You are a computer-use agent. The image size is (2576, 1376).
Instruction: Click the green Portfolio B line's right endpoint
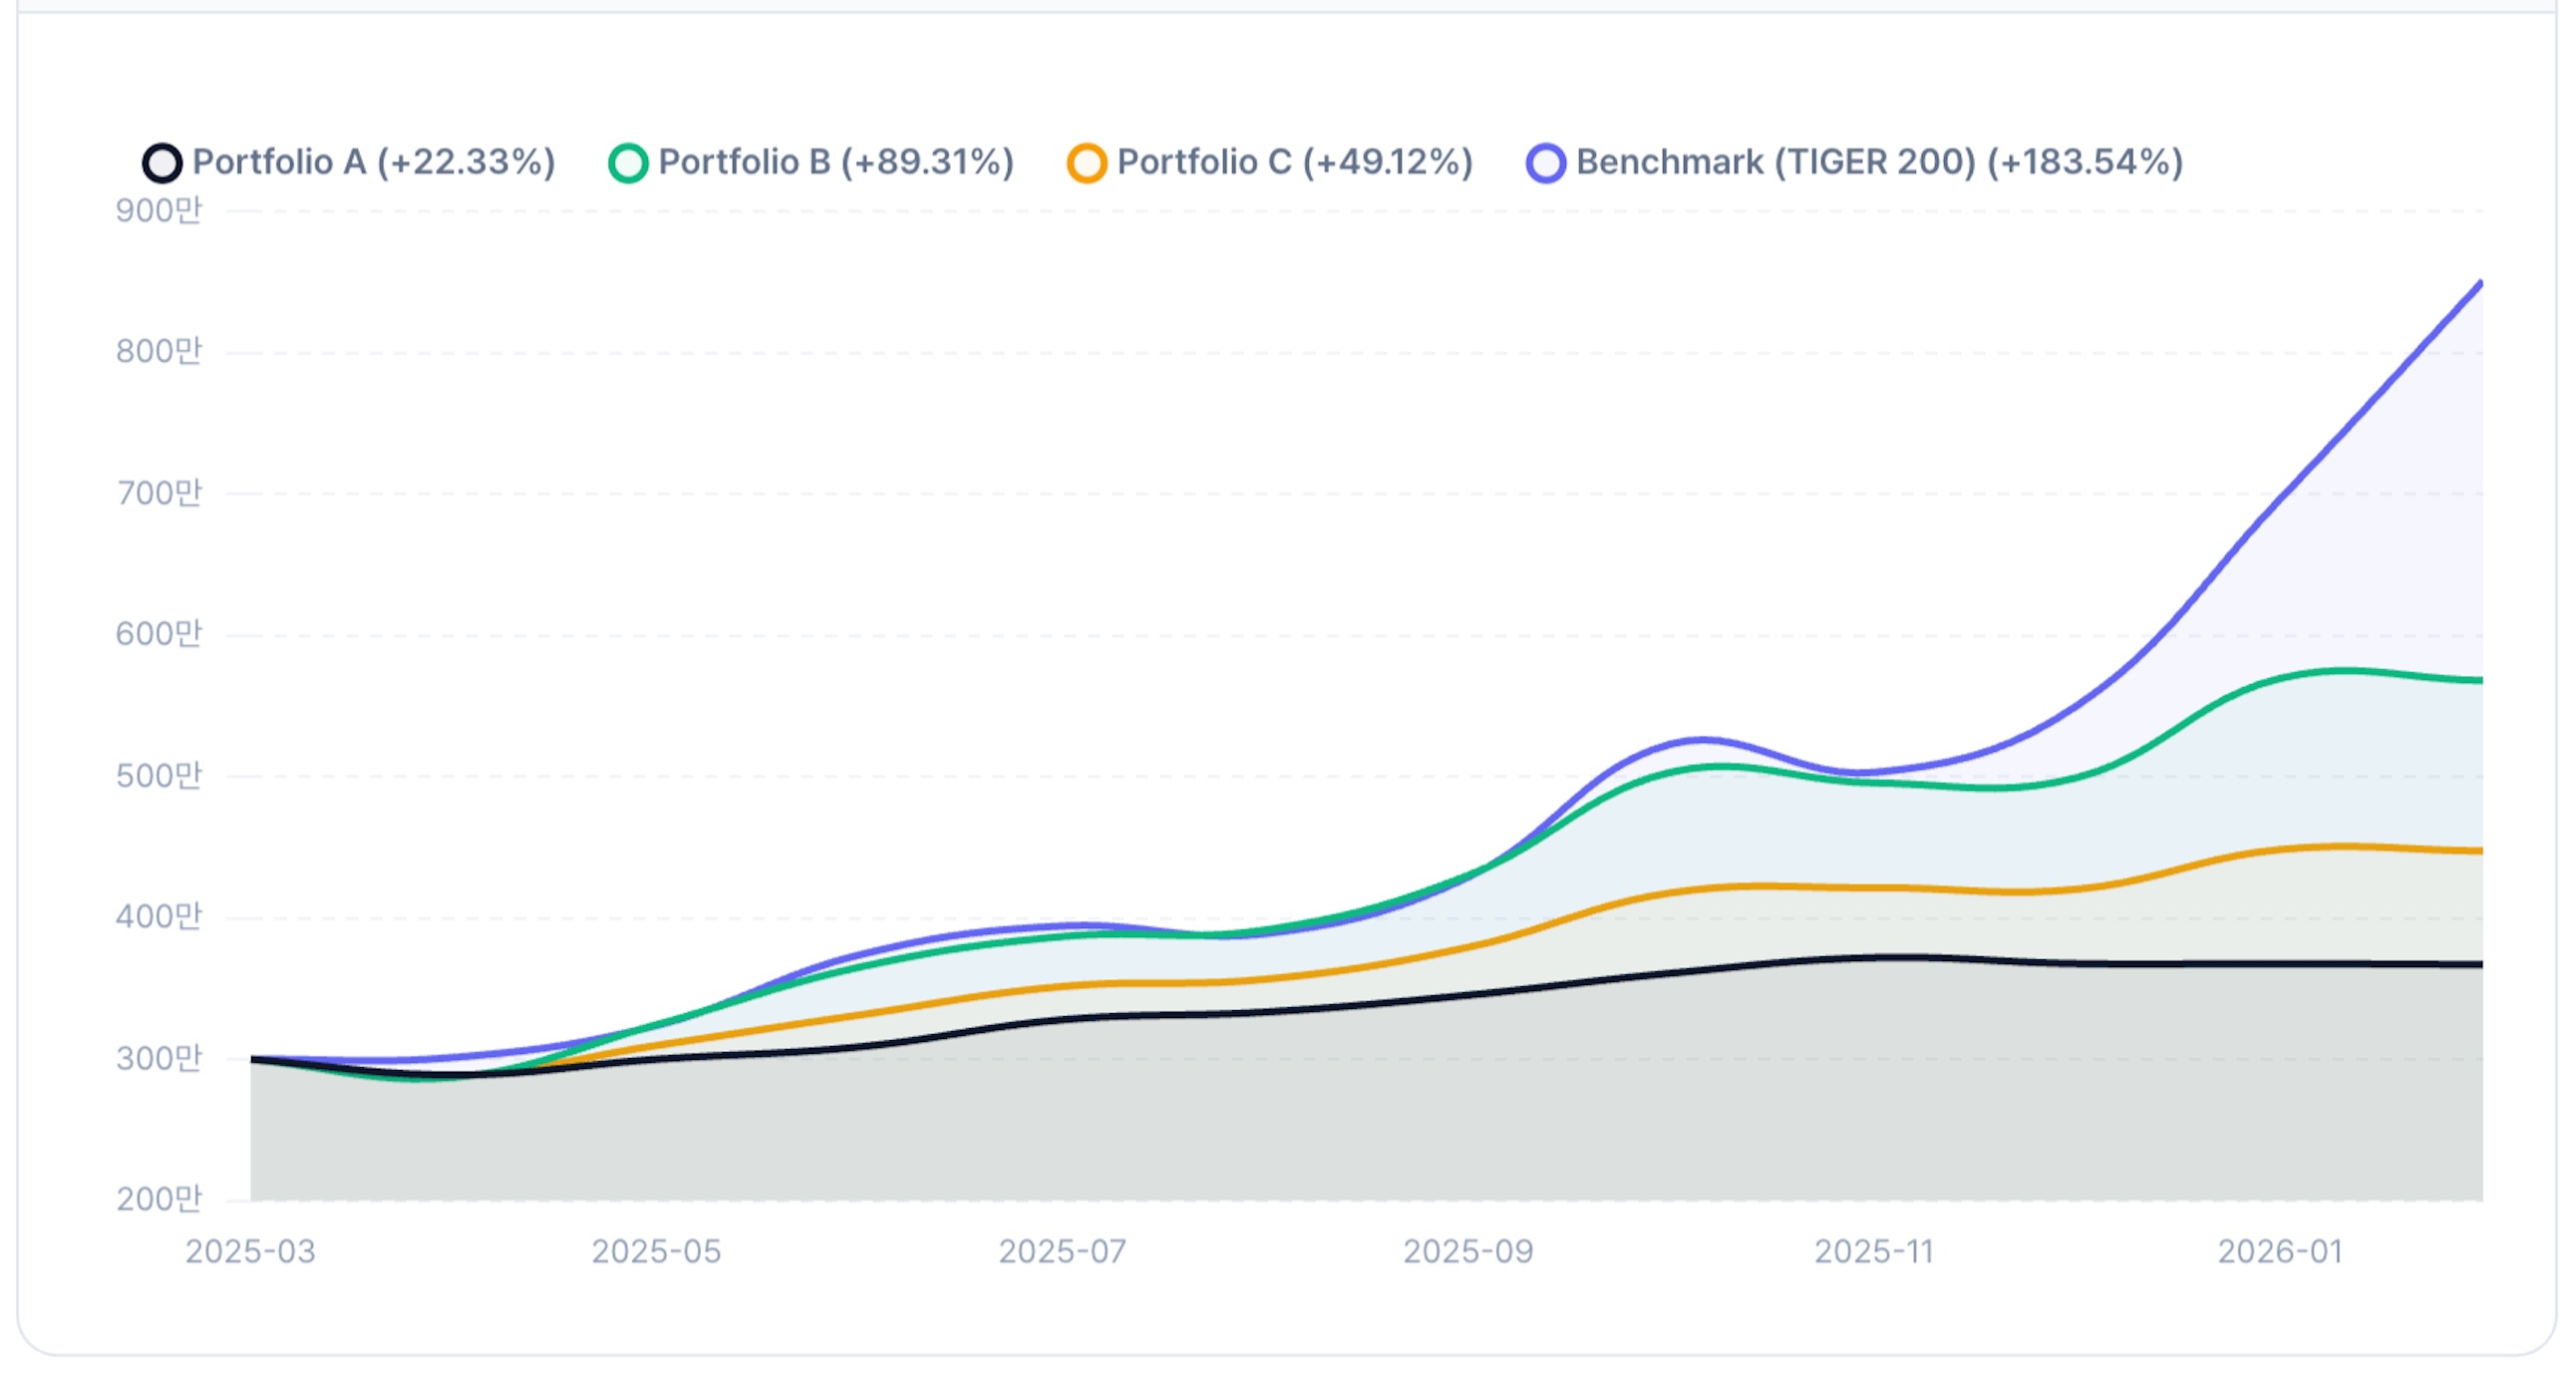[2480, 680]
